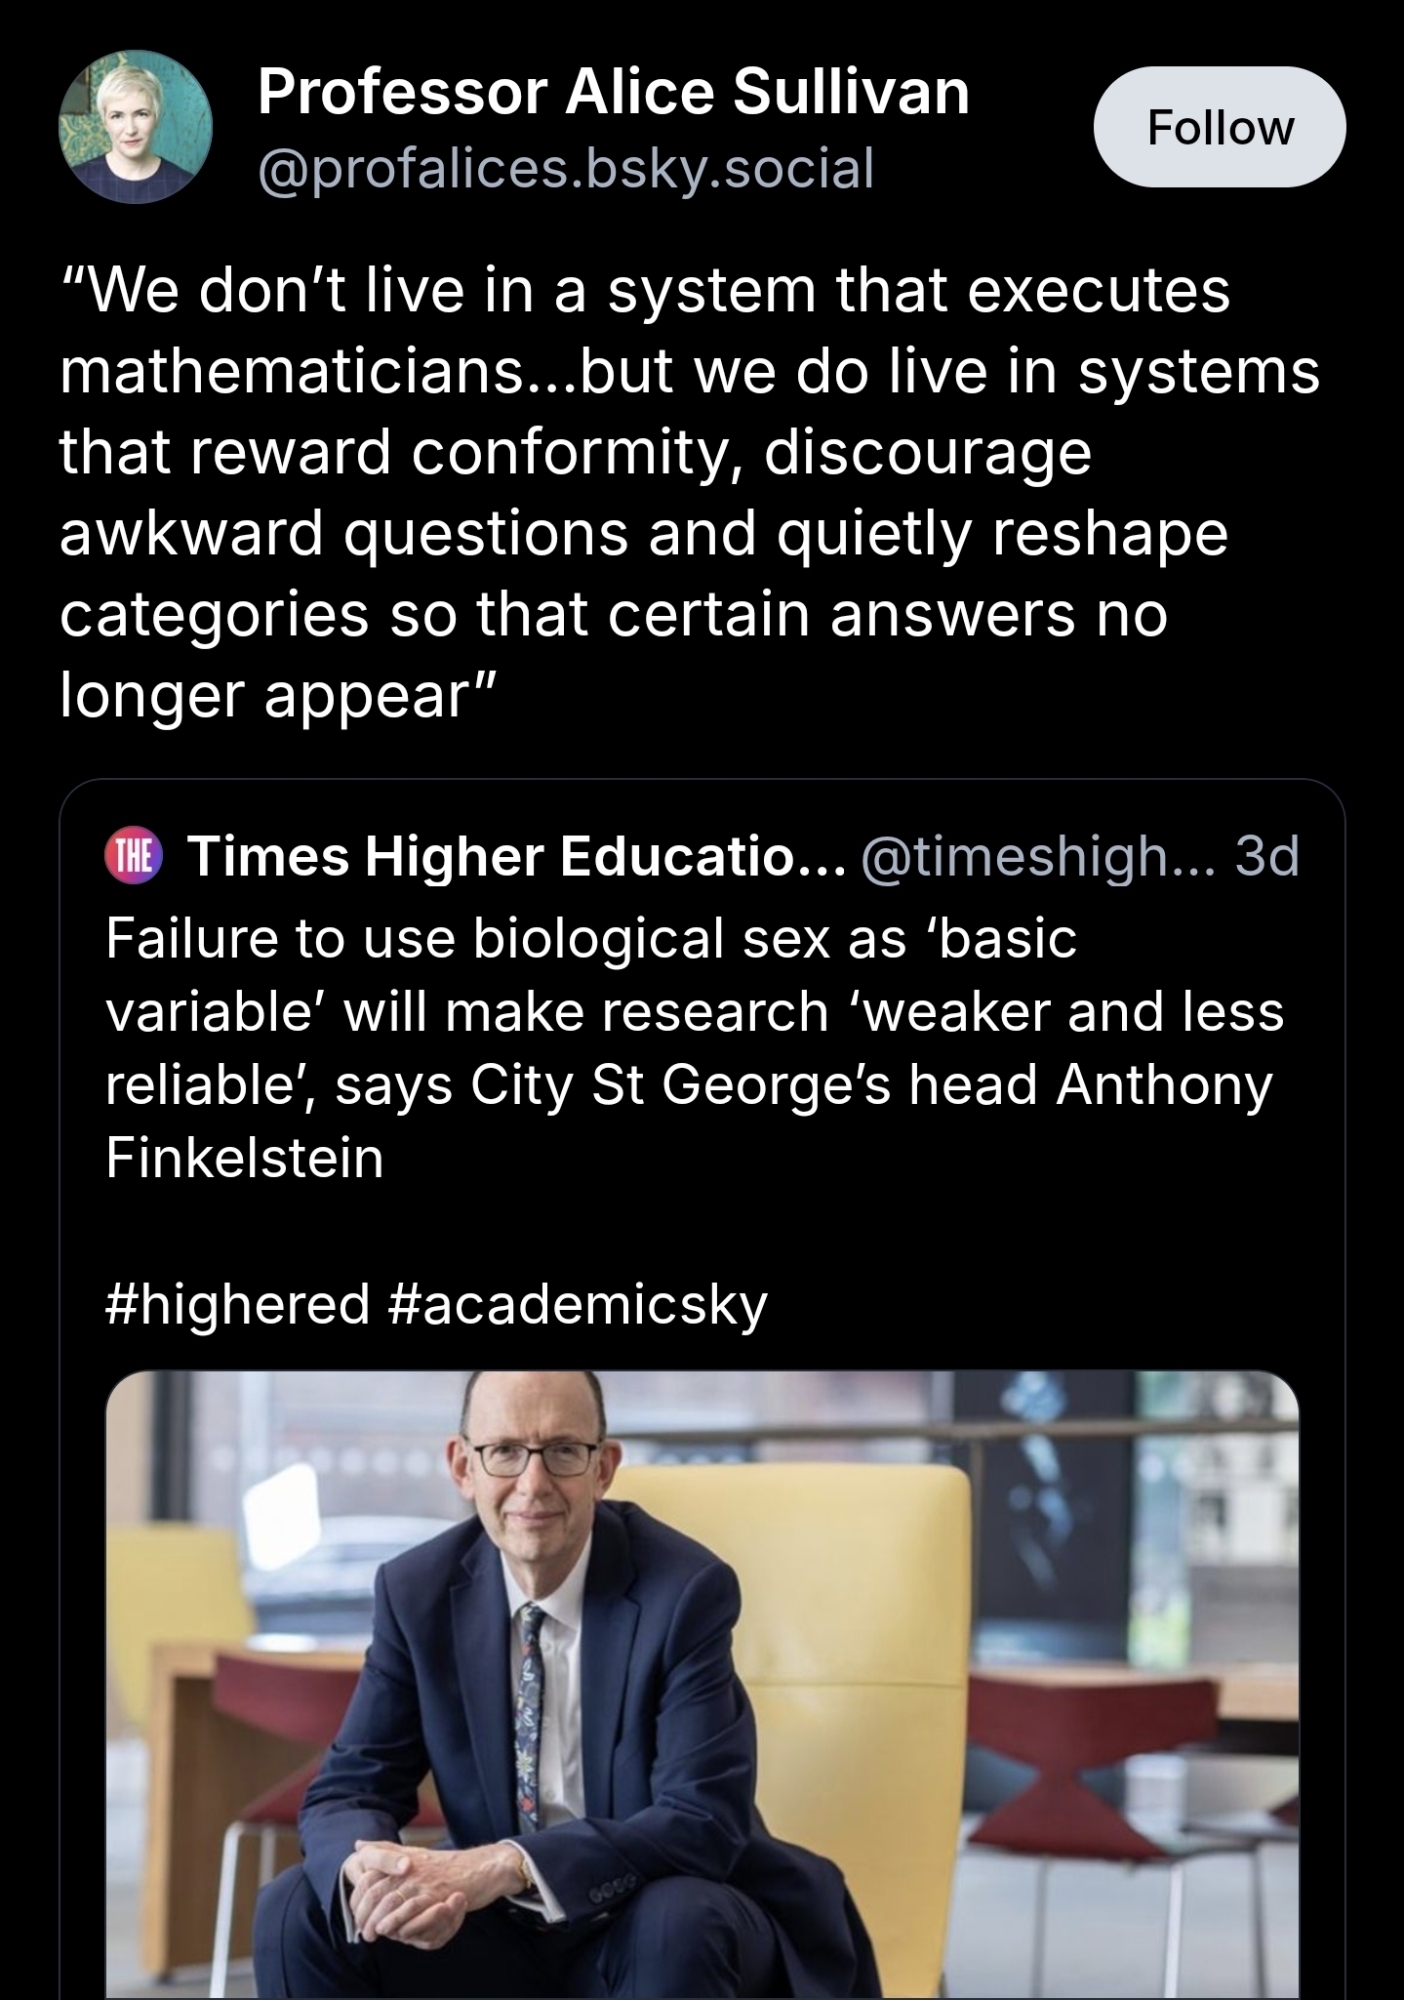This screenshot has height=2000, width=1404.
Task: Click the quote beginning "We don't live"
Action: click(x=644, y=291)
